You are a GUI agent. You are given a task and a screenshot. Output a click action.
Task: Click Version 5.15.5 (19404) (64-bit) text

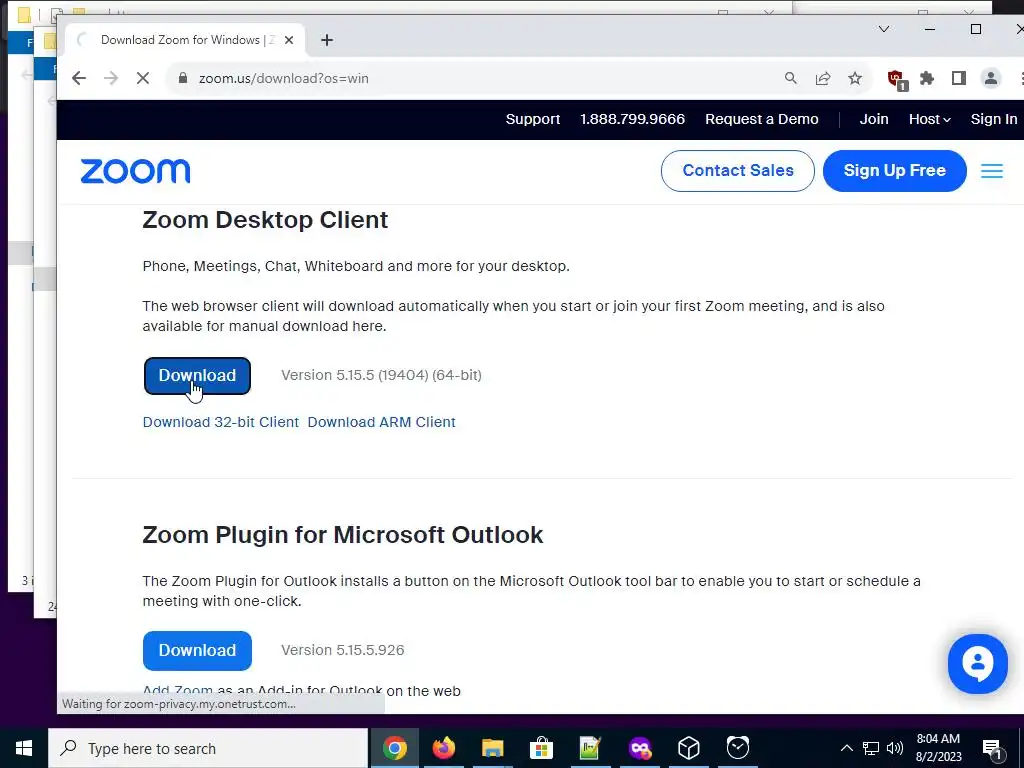tap(381, 376)
